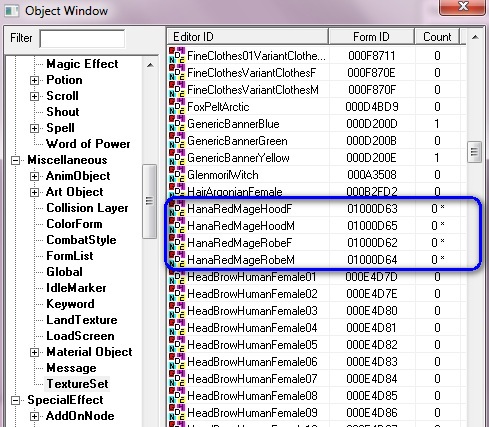Image resolution: width=489 pixels, height=427 pixels.
Task: Click the icon beside HeadBrowHumanFemale08
Action: coord(177,396)
